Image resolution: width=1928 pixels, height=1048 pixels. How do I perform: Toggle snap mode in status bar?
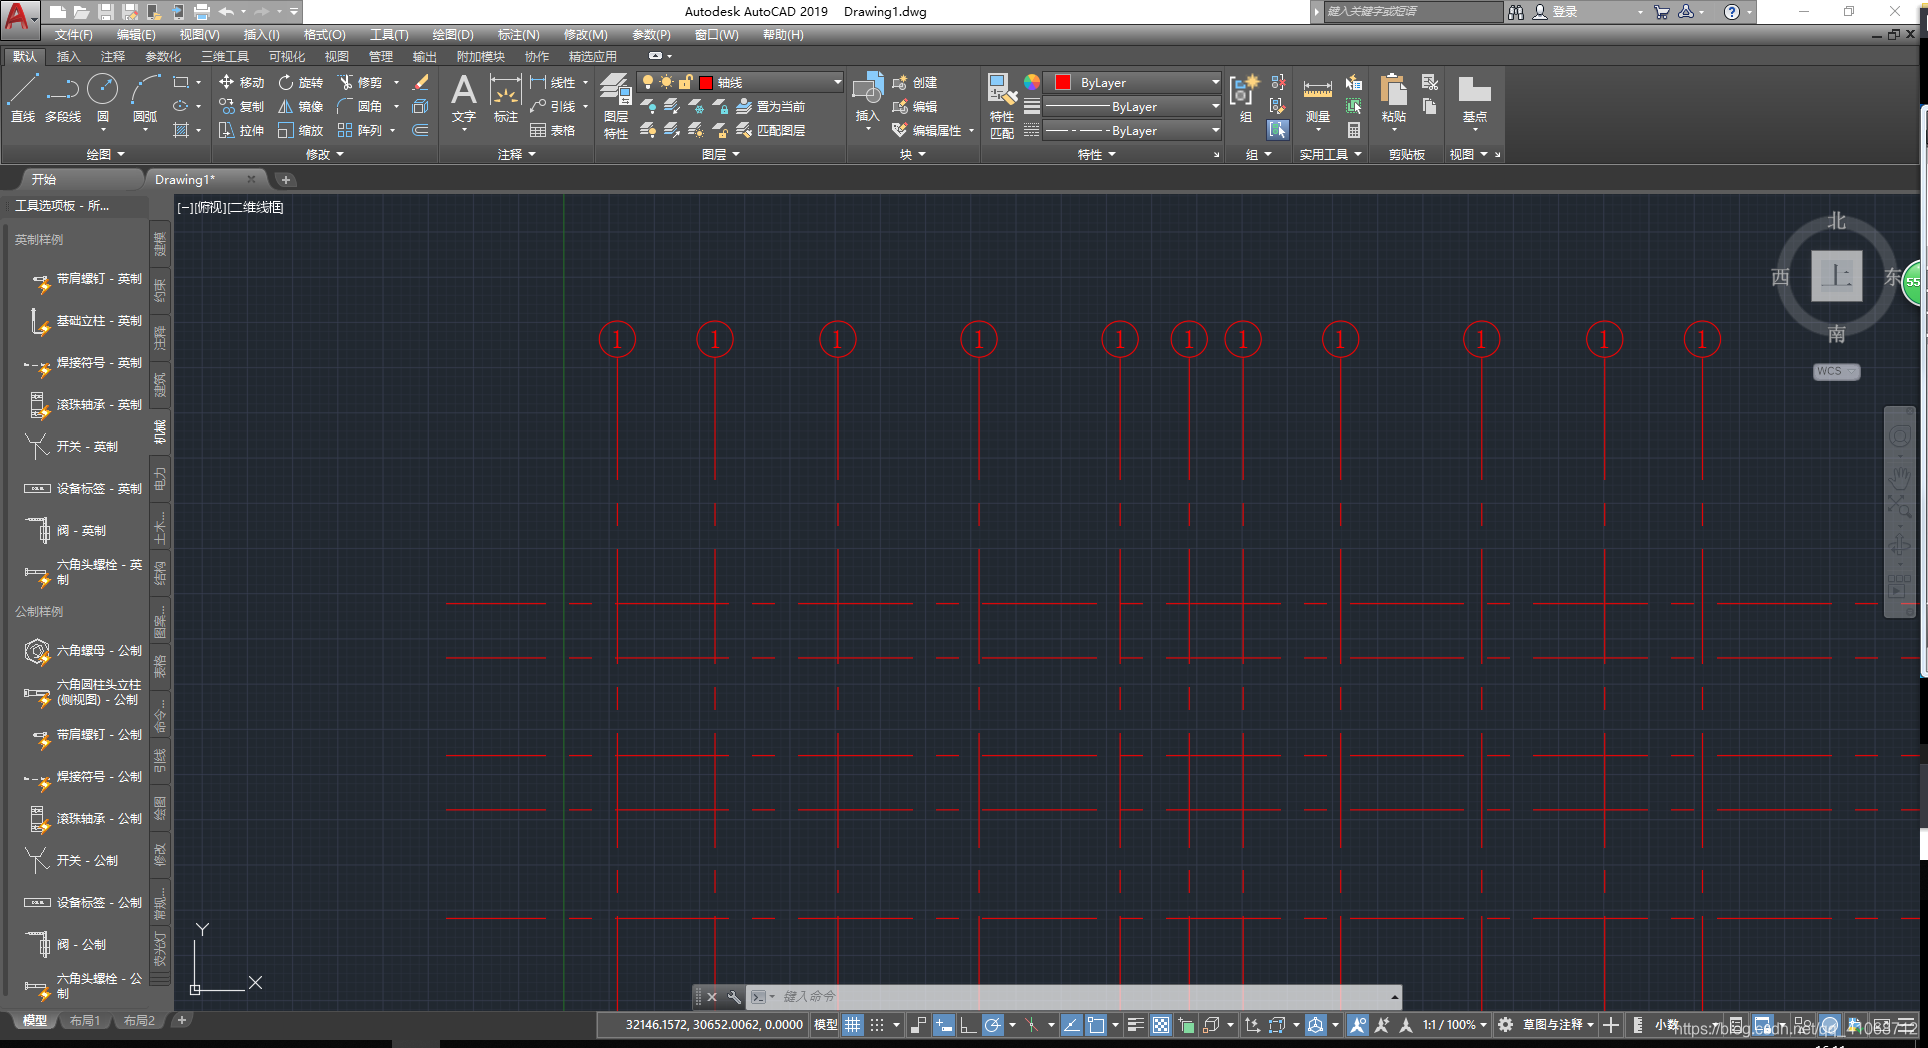(877, 1025)
